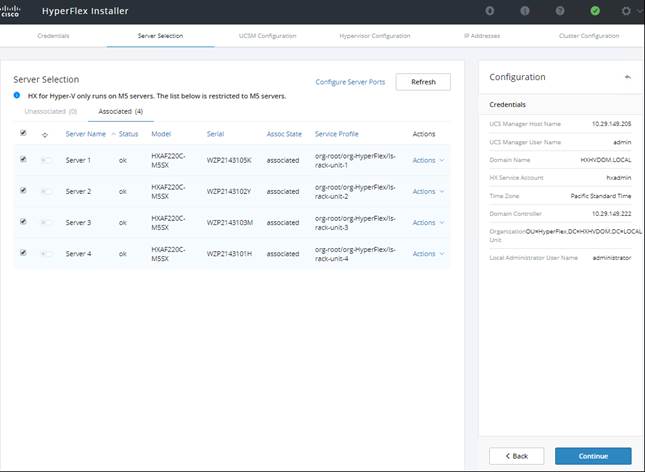Toggle the locator switch for Server 3
Viewport: 645px width, 472px height.
point(46,223)
